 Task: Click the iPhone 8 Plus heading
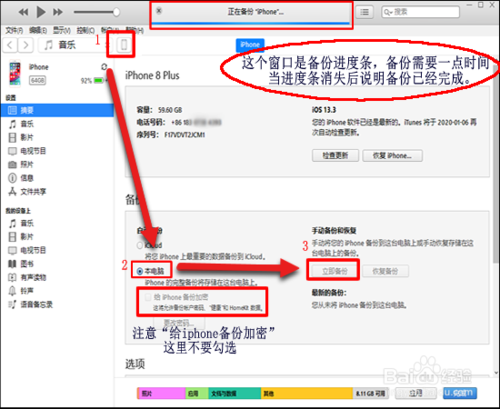click(x=152, y=76)
